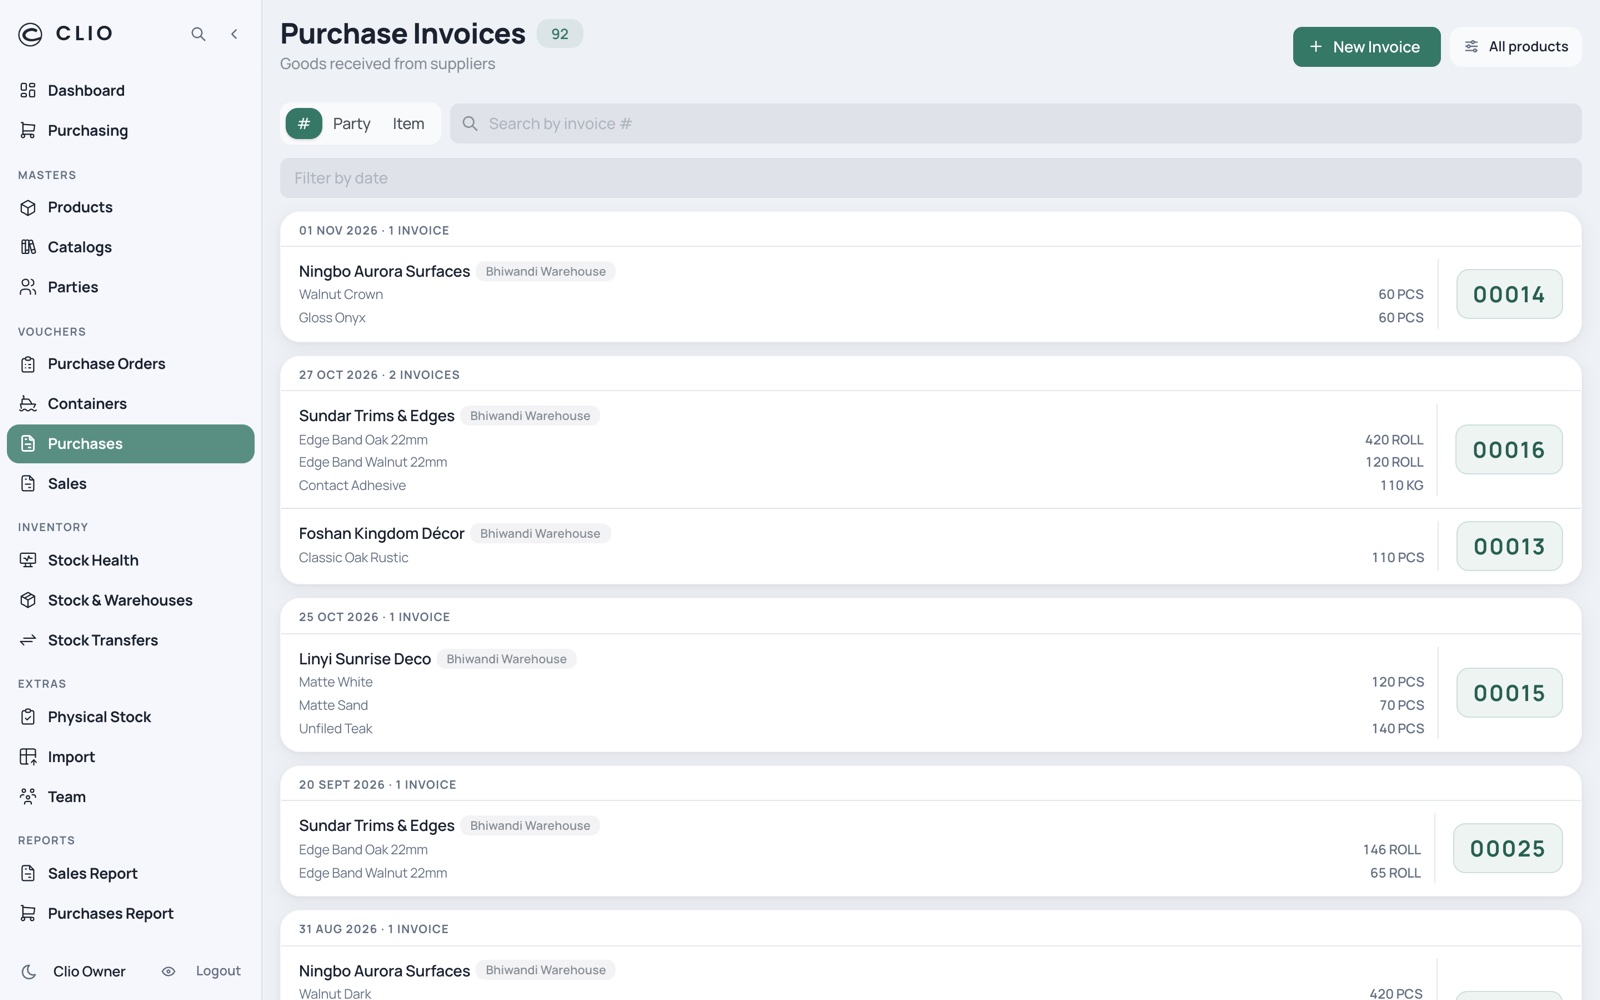Image resolution: width=1600 pixels, height=1000 pixels.
Task: Switch search mode to Party
Action: 352,124
